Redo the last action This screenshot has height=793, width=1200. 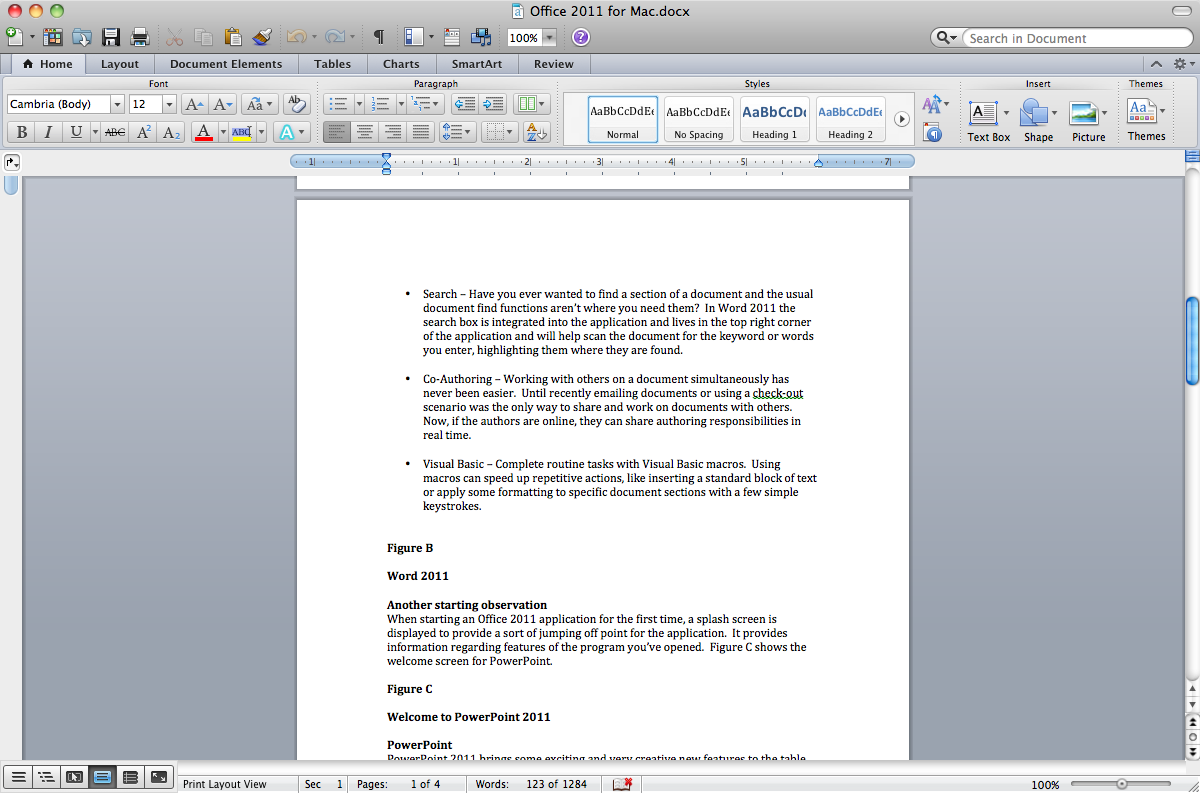pyautogui.click(x=335, y=38)
